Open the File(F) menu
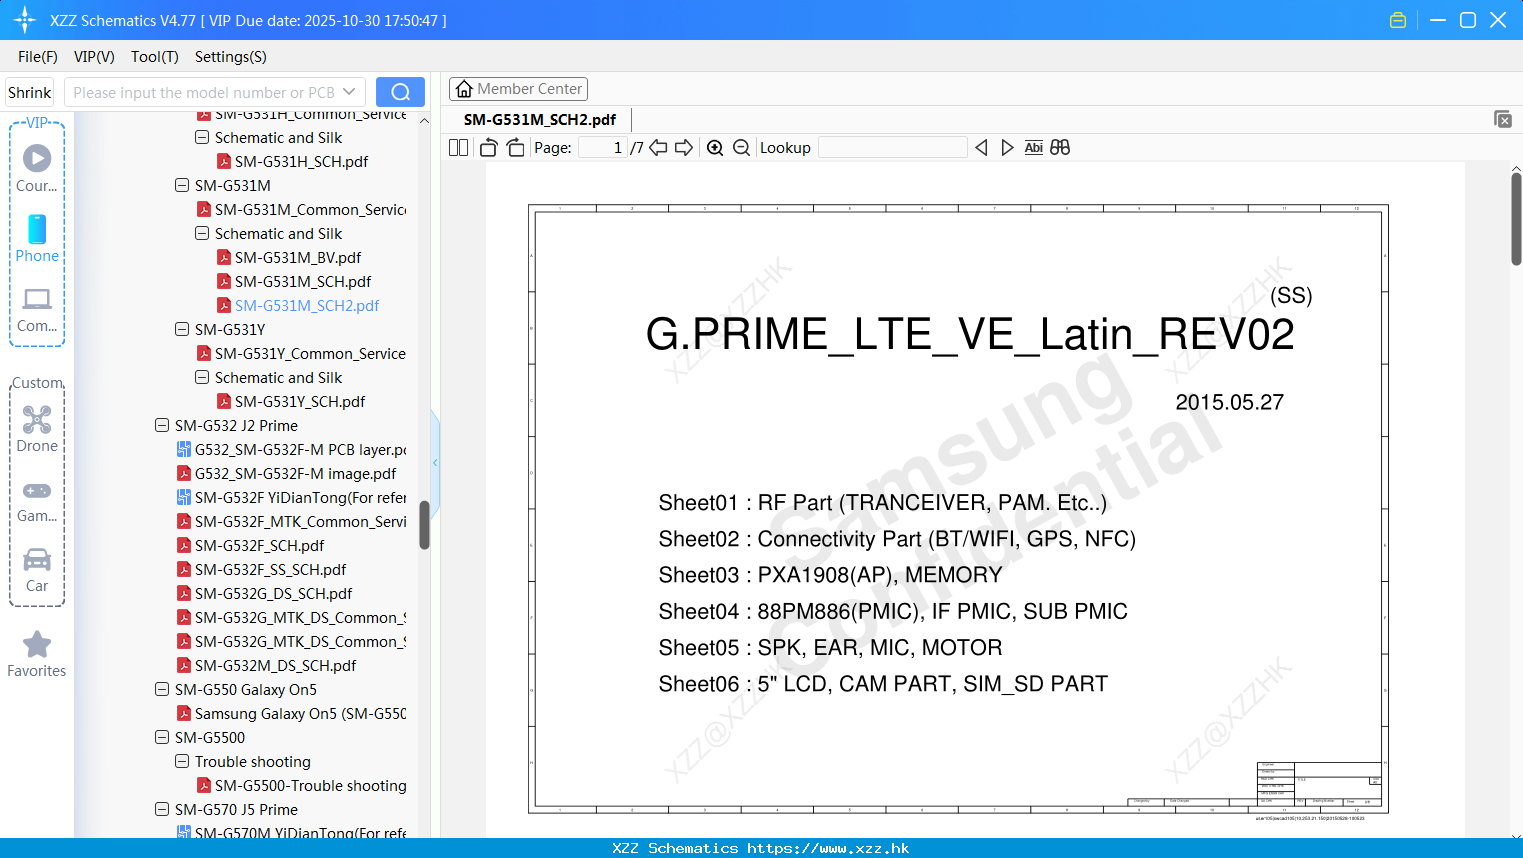Screen dimensions: 1523x858 (x=38, y=57)
